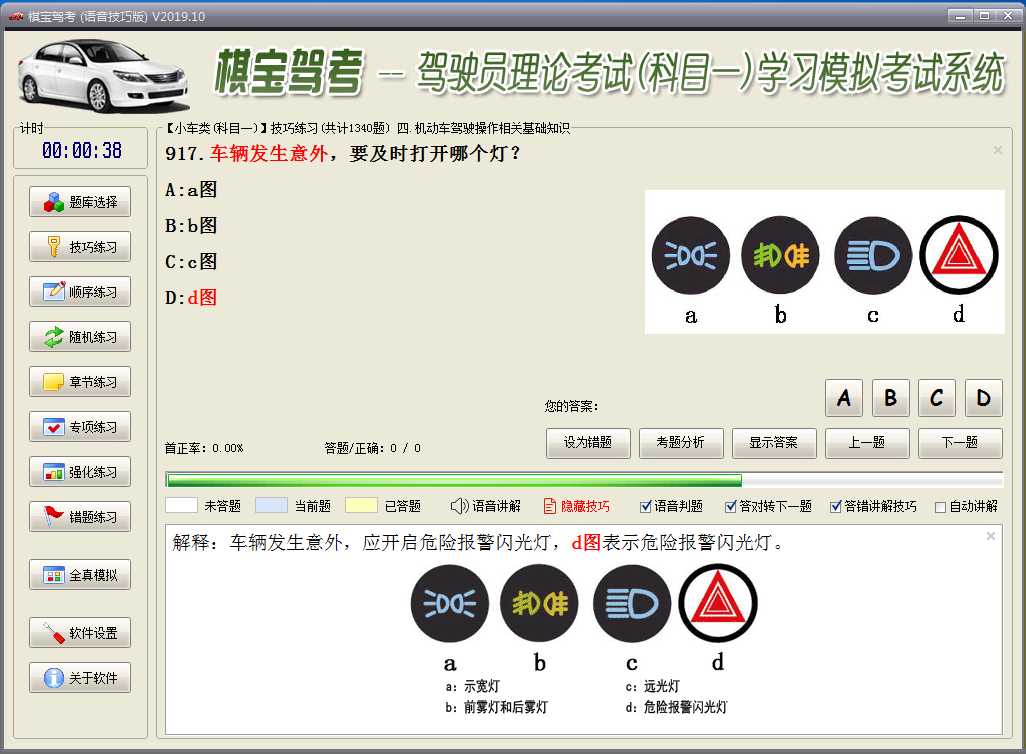
Task: Open 题库选择 question bank selection
Action: (80, 202)
